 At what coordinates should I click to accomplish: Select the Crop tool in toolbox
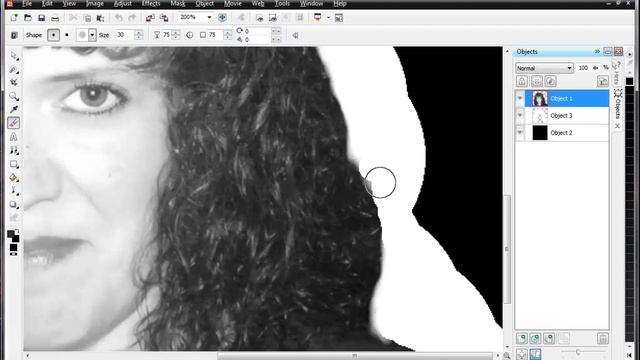[14, 82]
